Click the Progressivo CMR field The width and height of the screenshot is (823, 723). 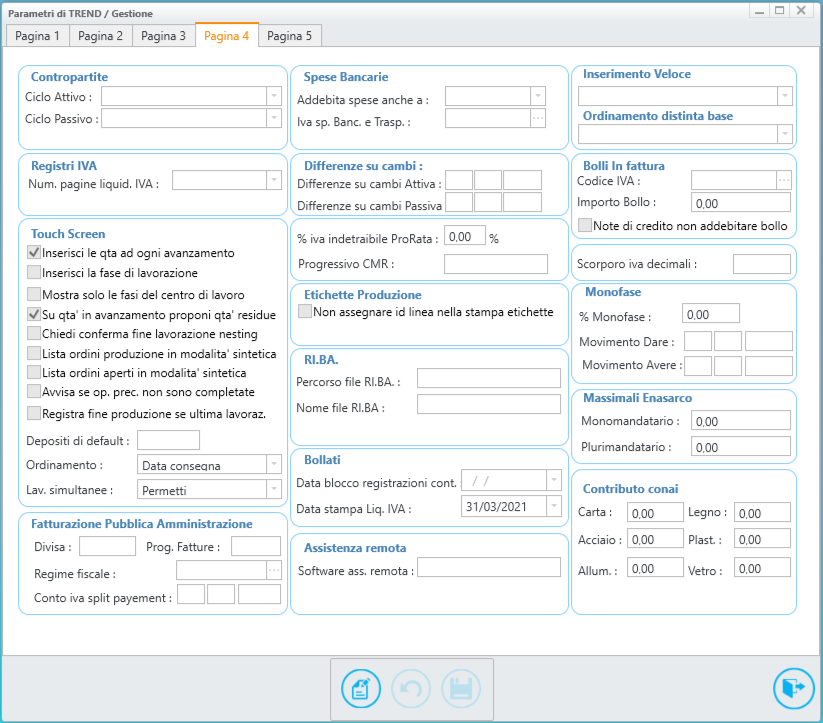coord(495,264)
